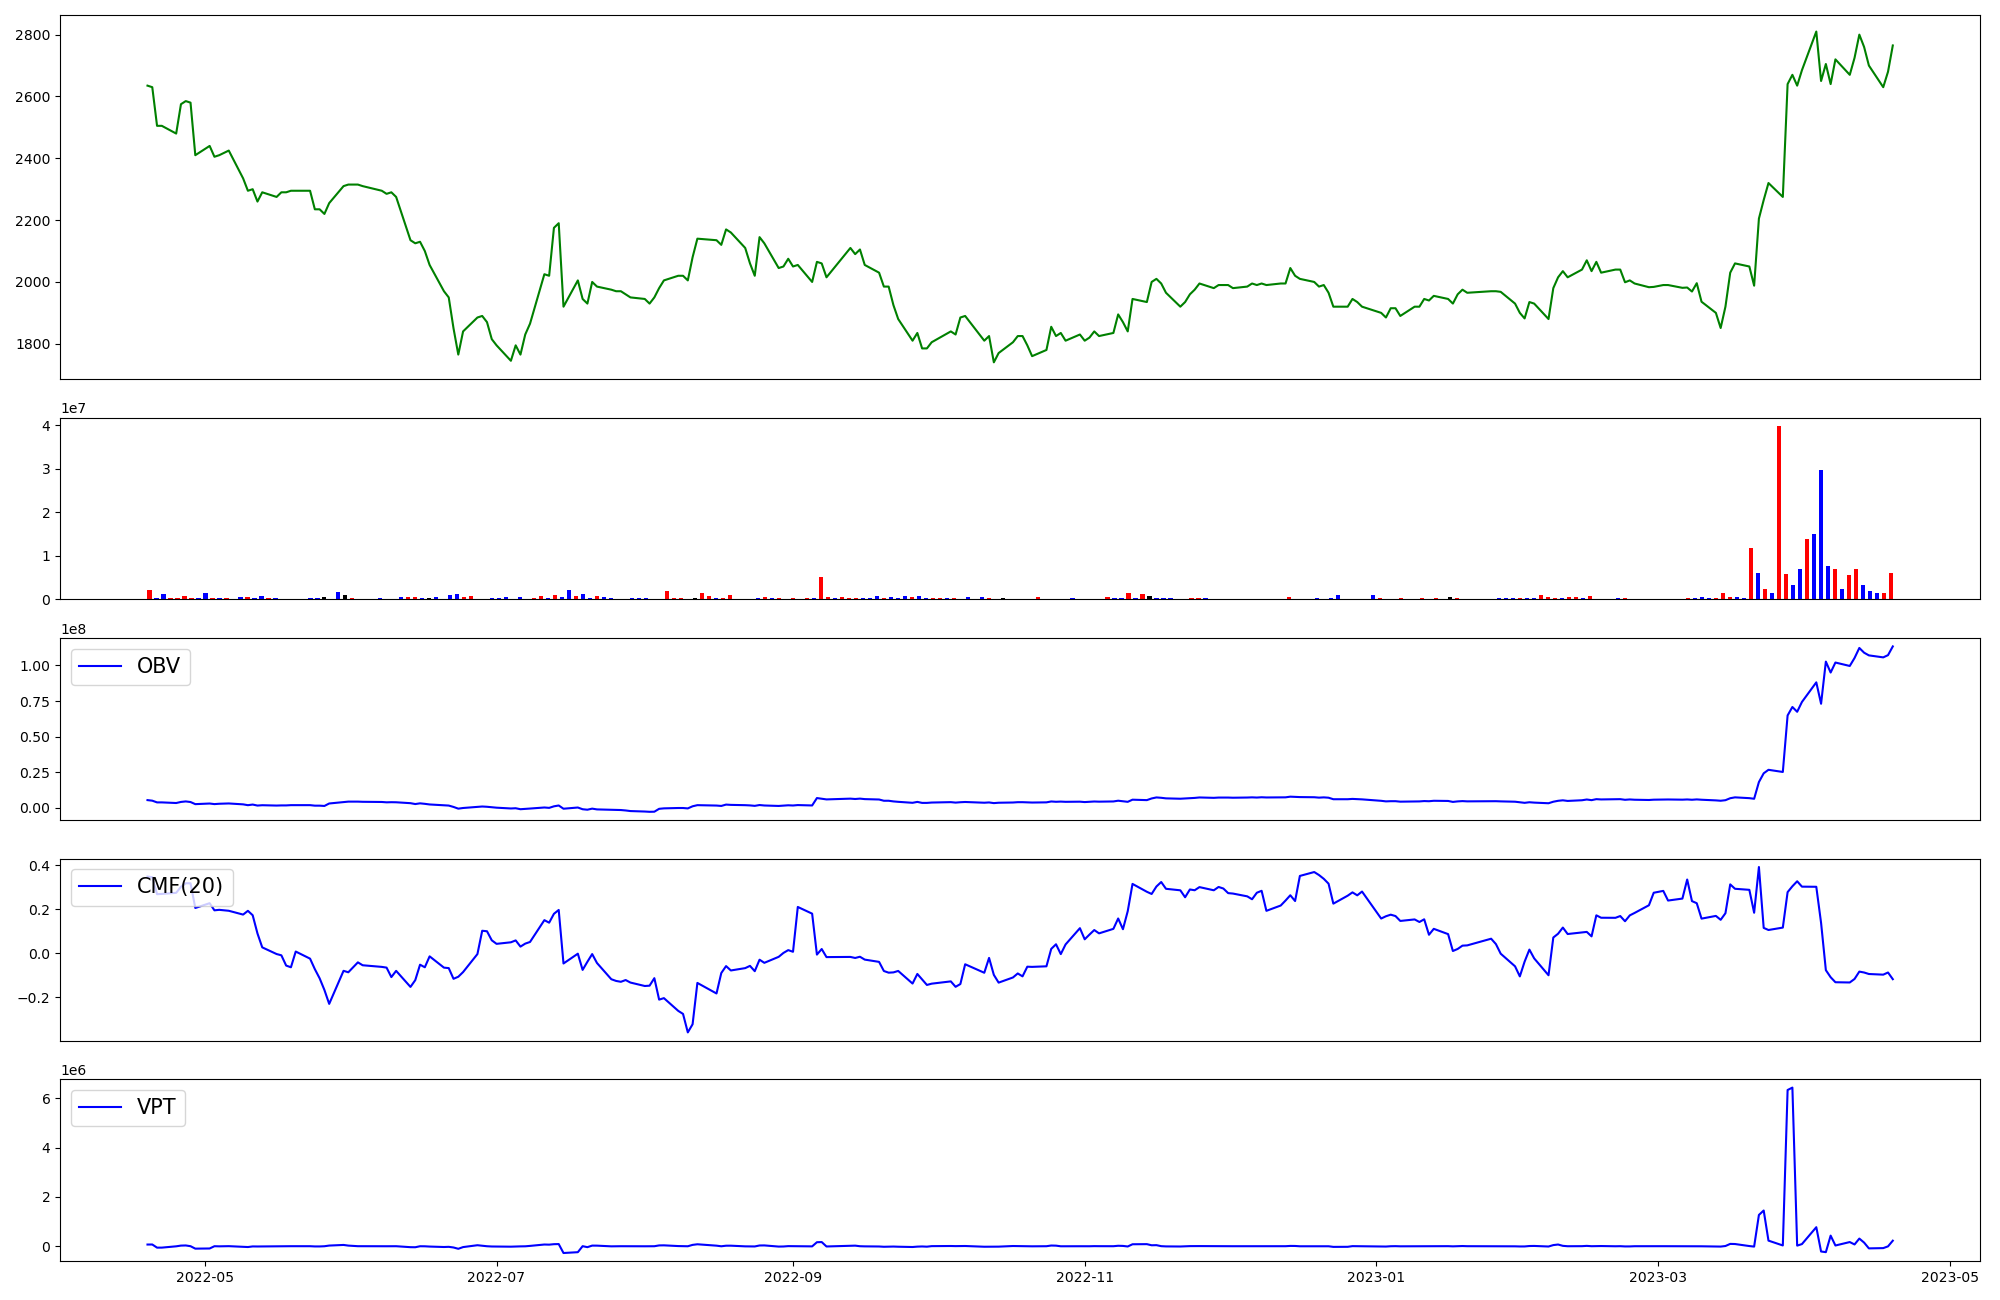Click the 1e8 exponent above OBV chart

pos(73,629)
